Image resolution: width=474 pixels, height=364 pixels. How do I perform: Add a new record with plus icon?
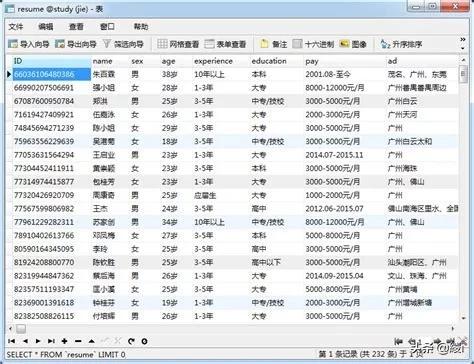click(64, 341)
